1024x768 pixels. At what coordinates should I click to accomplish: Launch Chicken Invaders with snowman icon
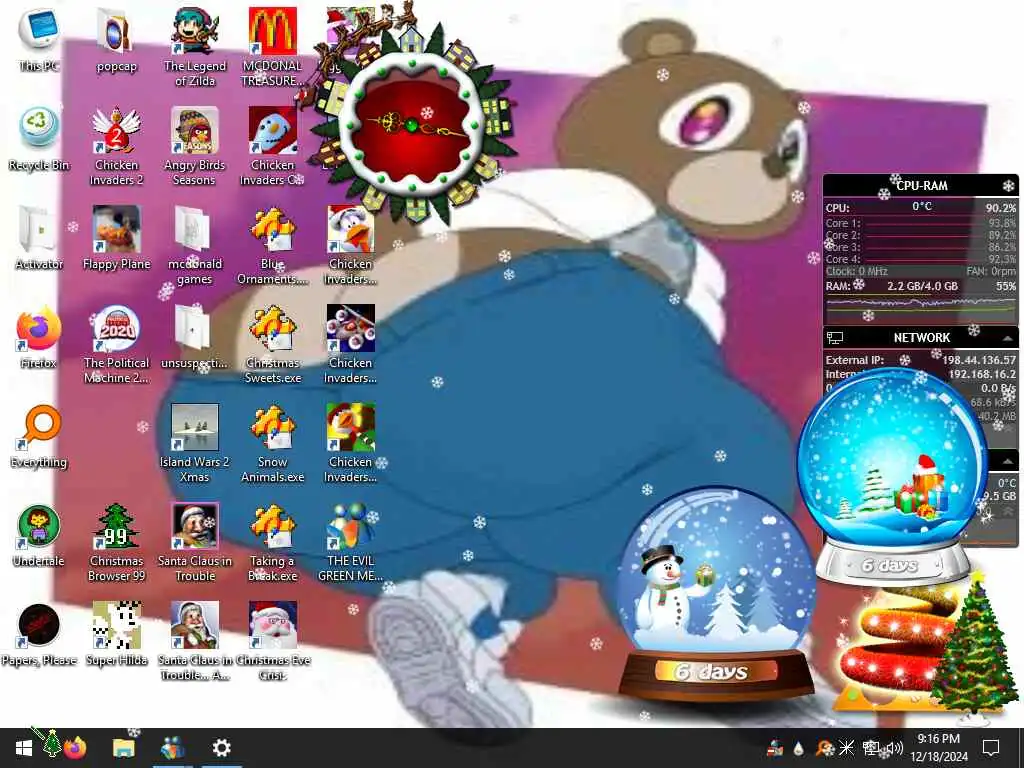click(272, 147)
